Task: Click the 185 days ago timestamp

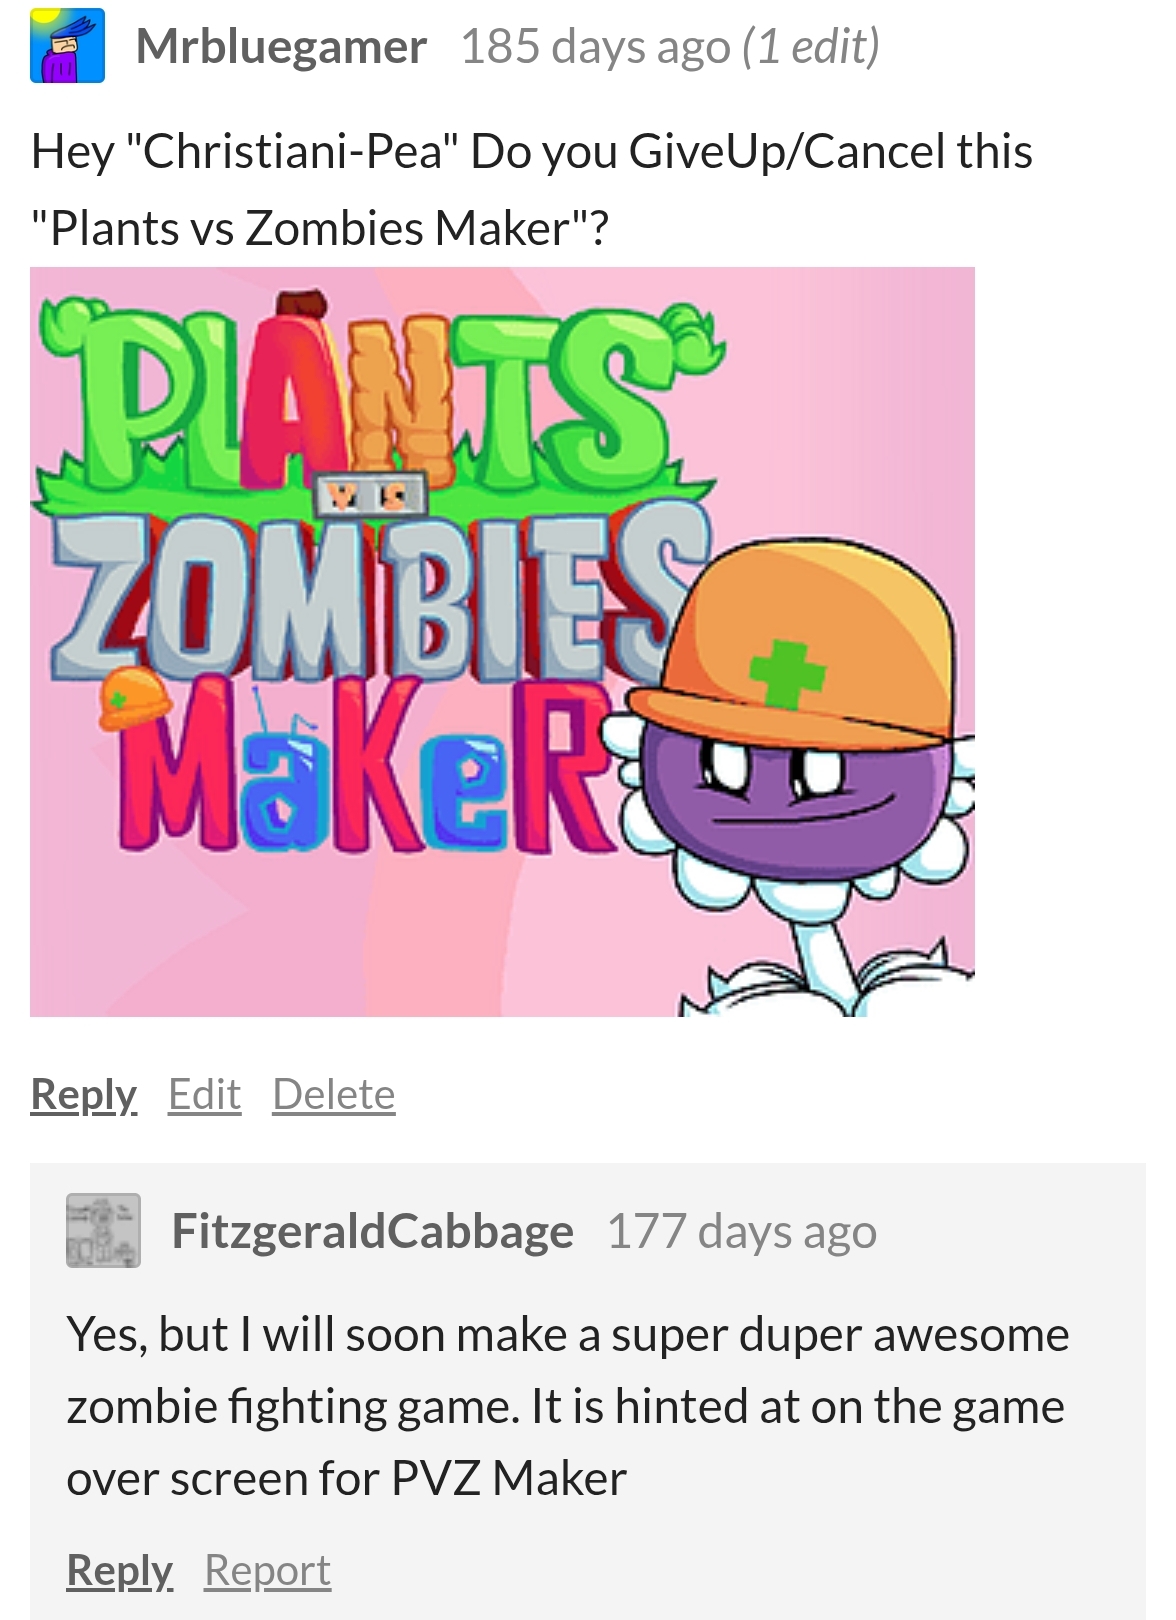Action: pos(596,46)
